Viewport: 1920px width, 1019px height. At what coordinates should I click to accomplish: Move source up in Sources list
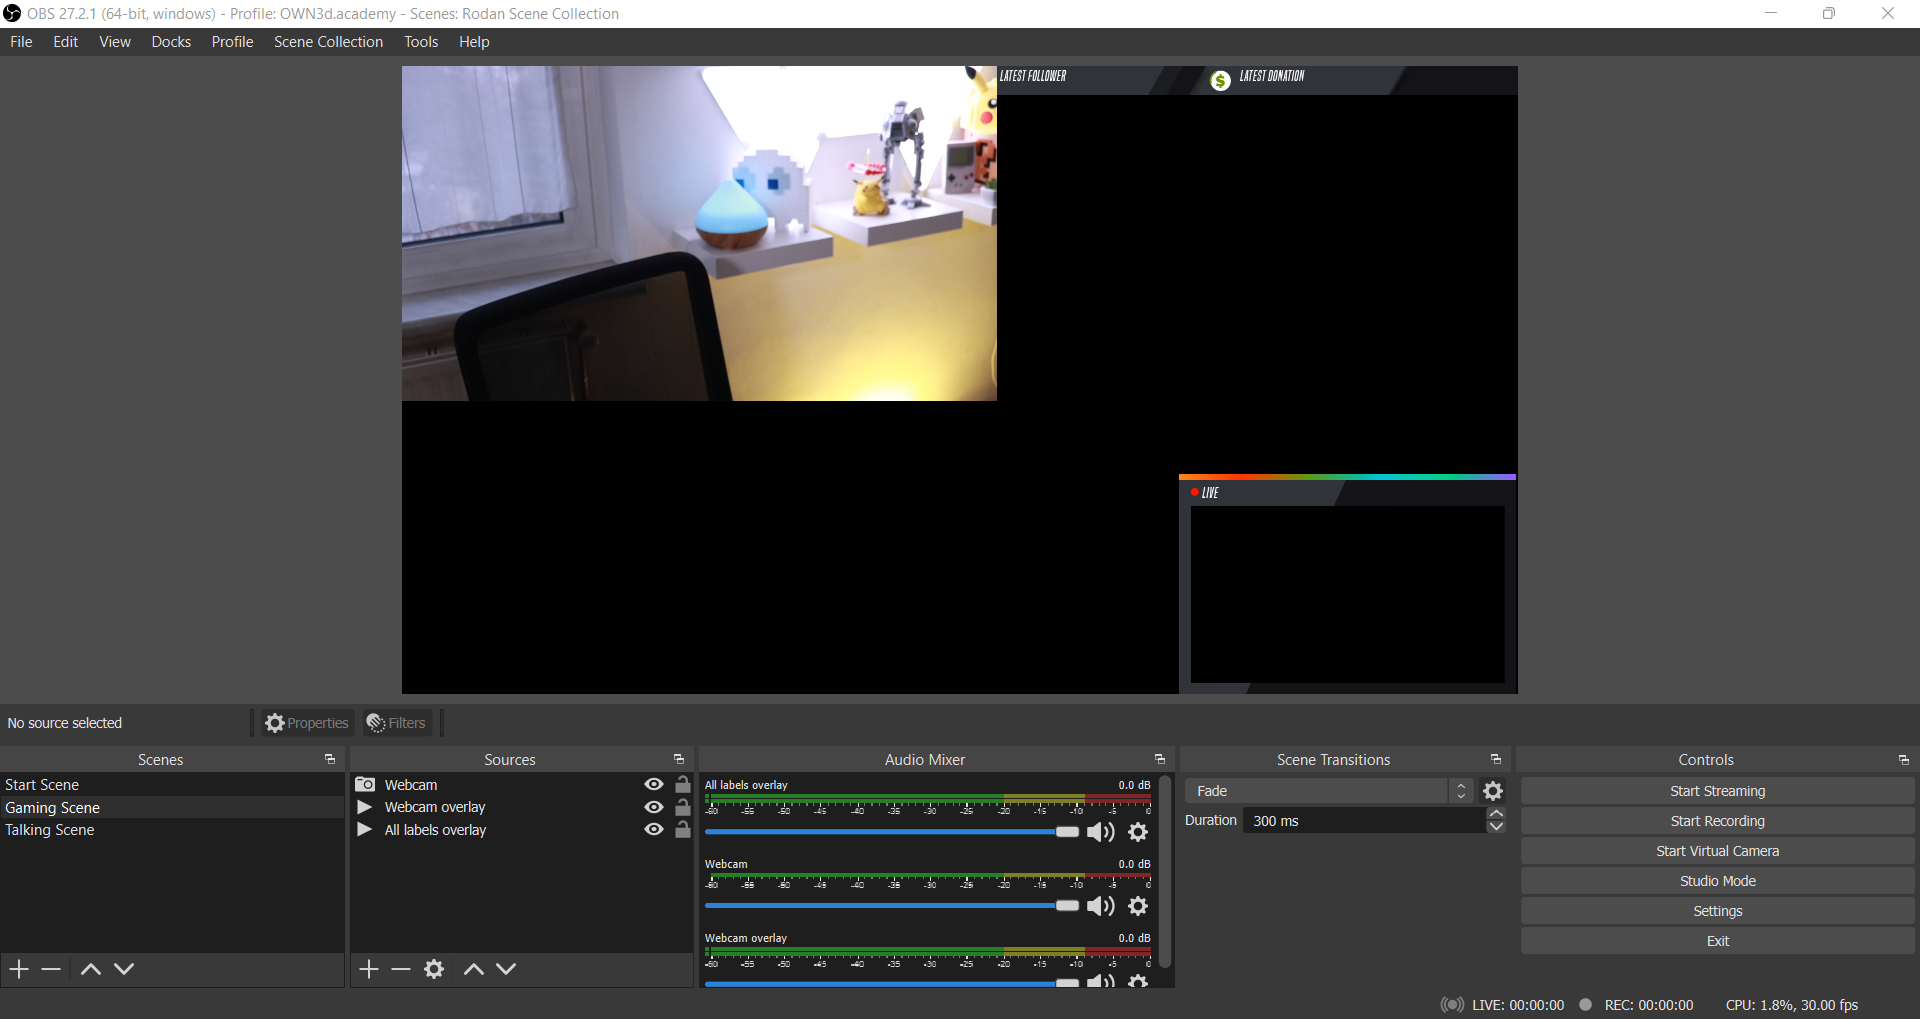coord(474,969)
